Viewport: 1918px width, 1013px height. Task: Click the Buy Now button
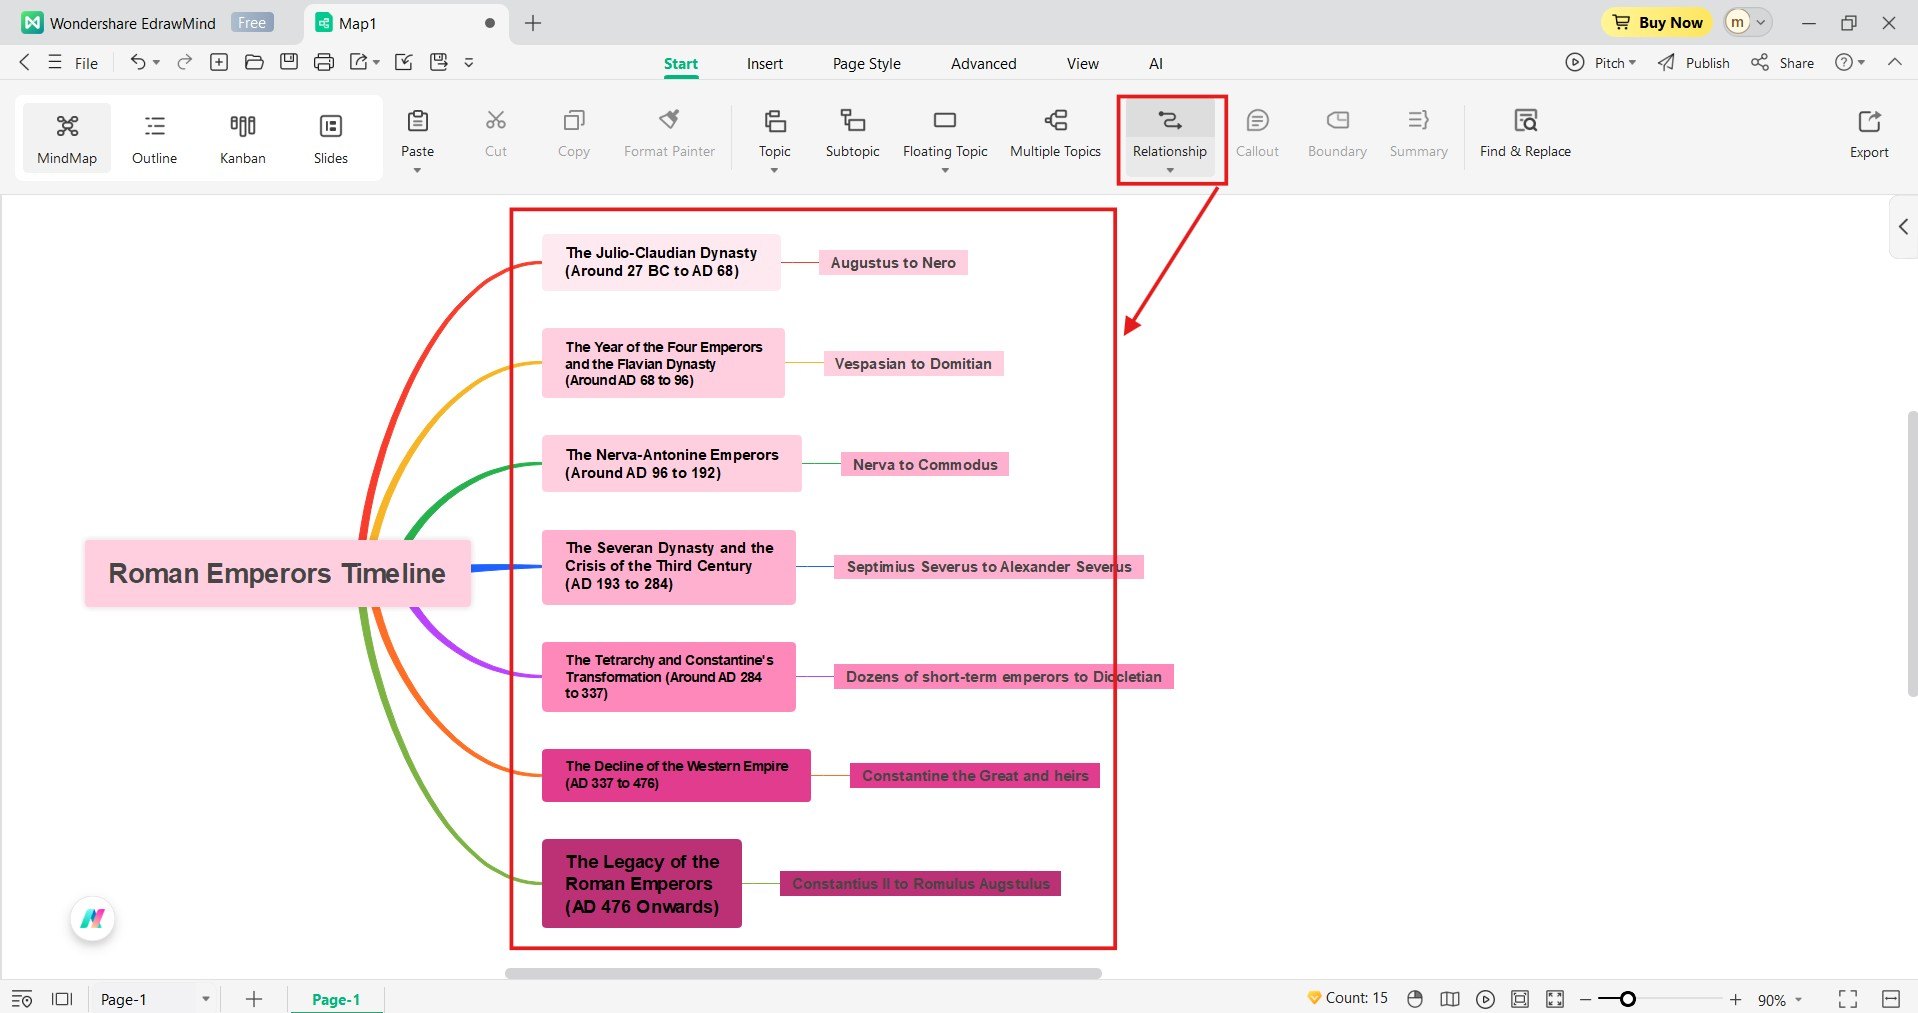(x=1655, y=22)
